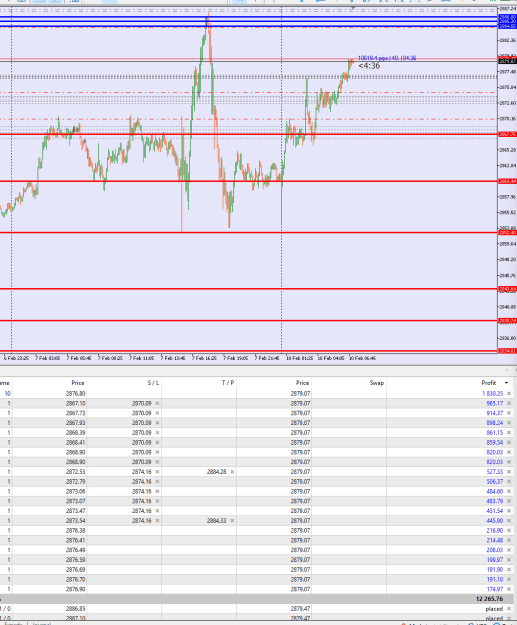The image size is (517, 625).
Task: Sort trades by the S / L column
Action: tap(153, 383)
